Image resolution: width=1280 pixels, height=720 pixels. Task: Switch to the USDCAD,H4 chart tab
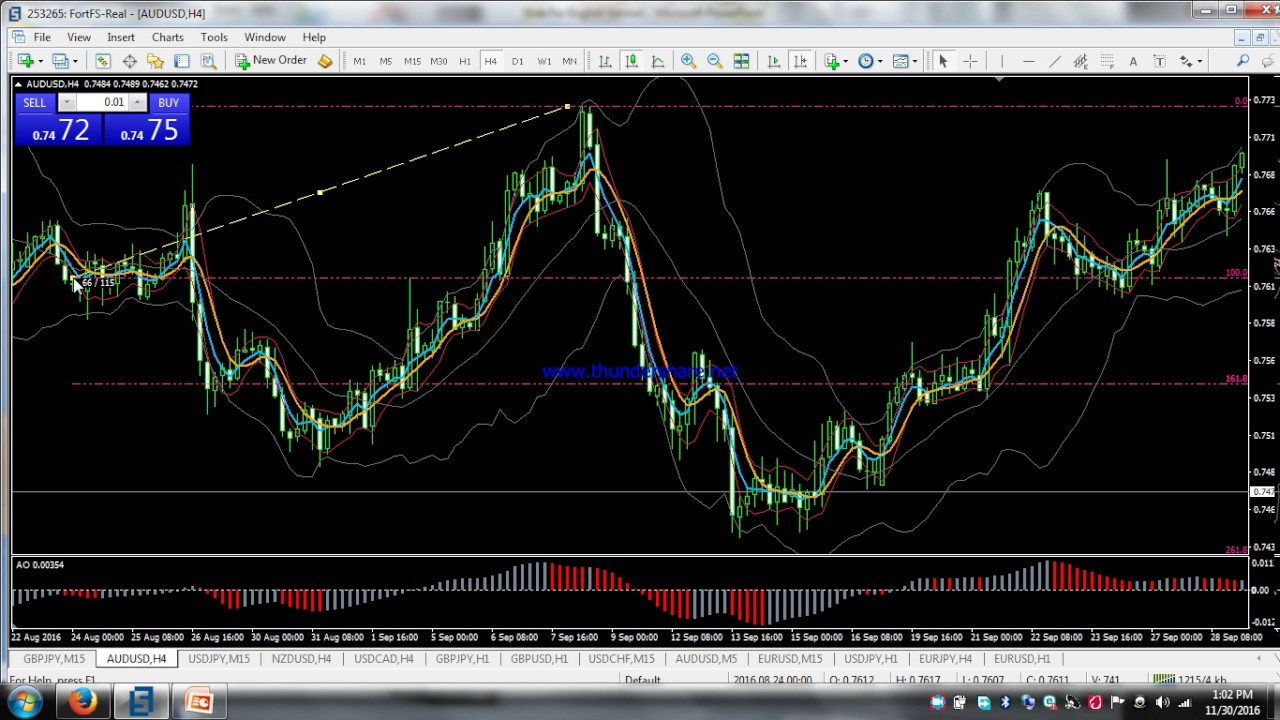(383, 659)
